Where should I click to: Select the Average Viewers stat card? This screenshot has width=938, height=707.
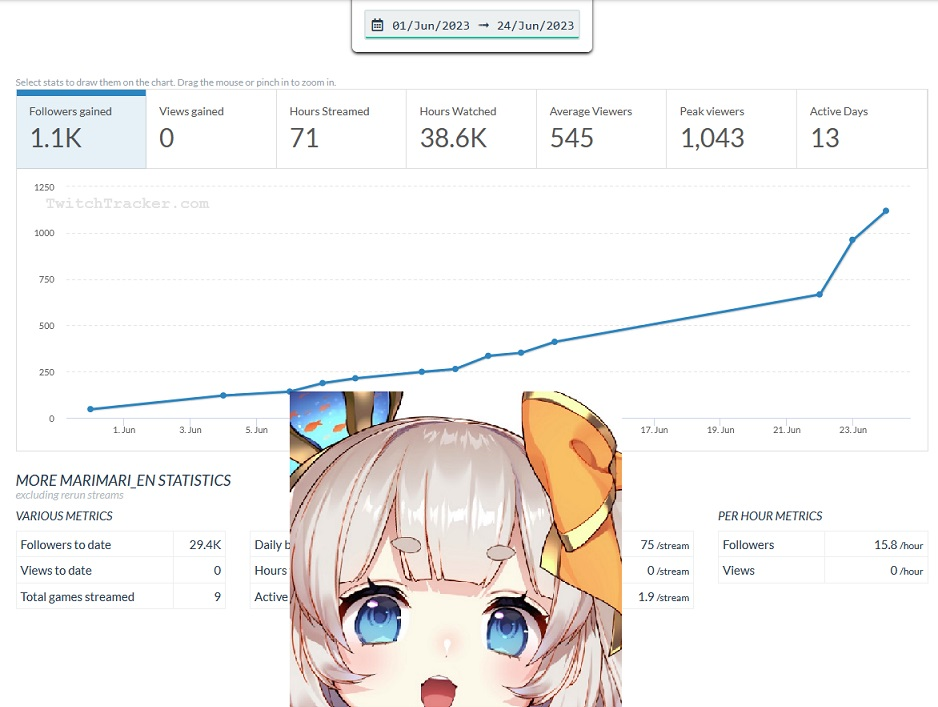(601, 129)
